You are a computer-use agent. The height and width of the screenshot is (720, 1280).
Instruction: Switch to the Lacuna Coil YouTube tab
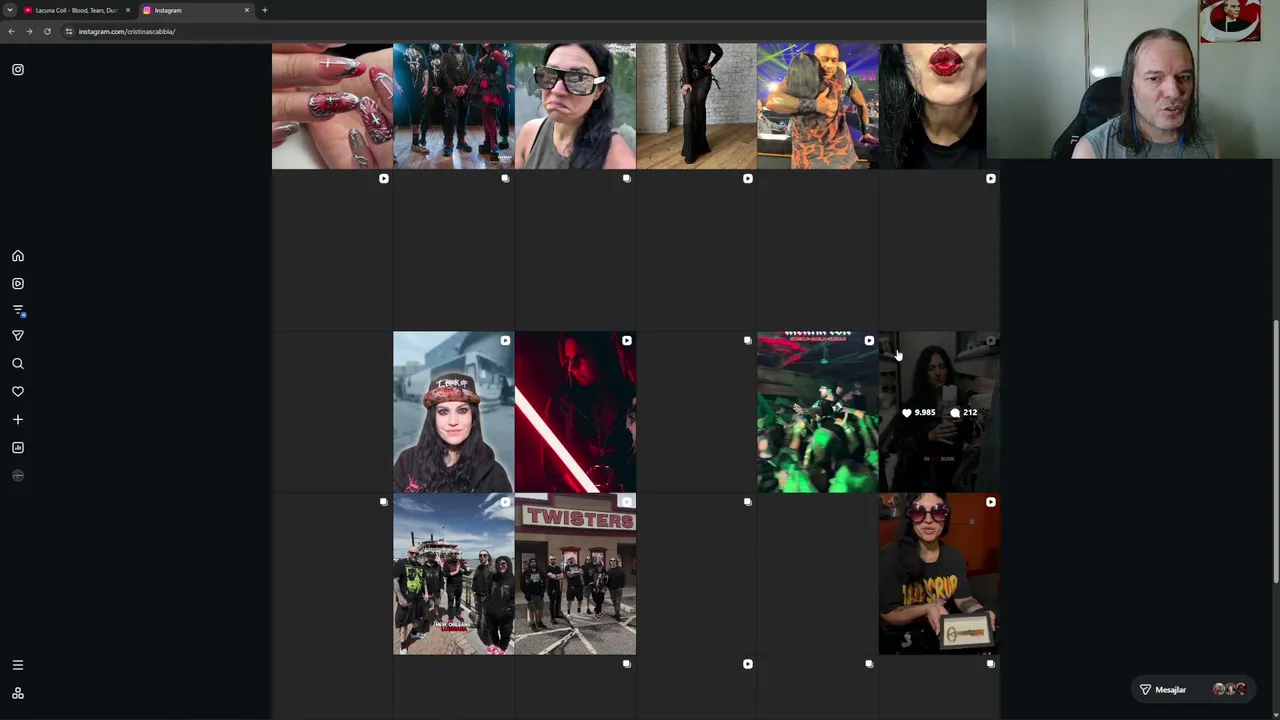pyautogui.click(x=76, y=10)
